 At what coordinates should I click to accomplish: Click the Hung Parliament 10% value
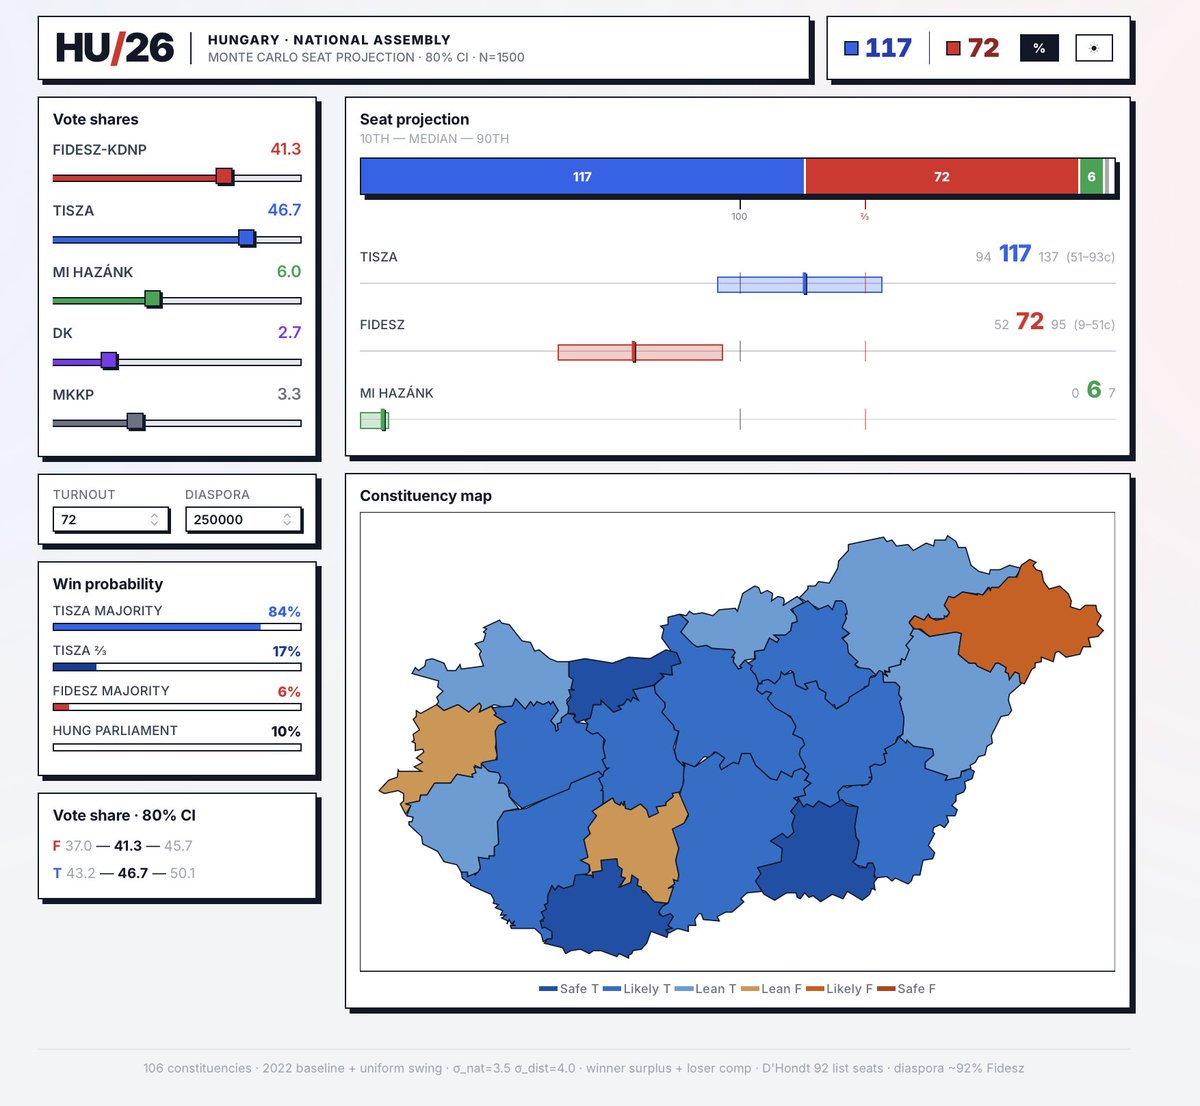click(x=286, y=731)
